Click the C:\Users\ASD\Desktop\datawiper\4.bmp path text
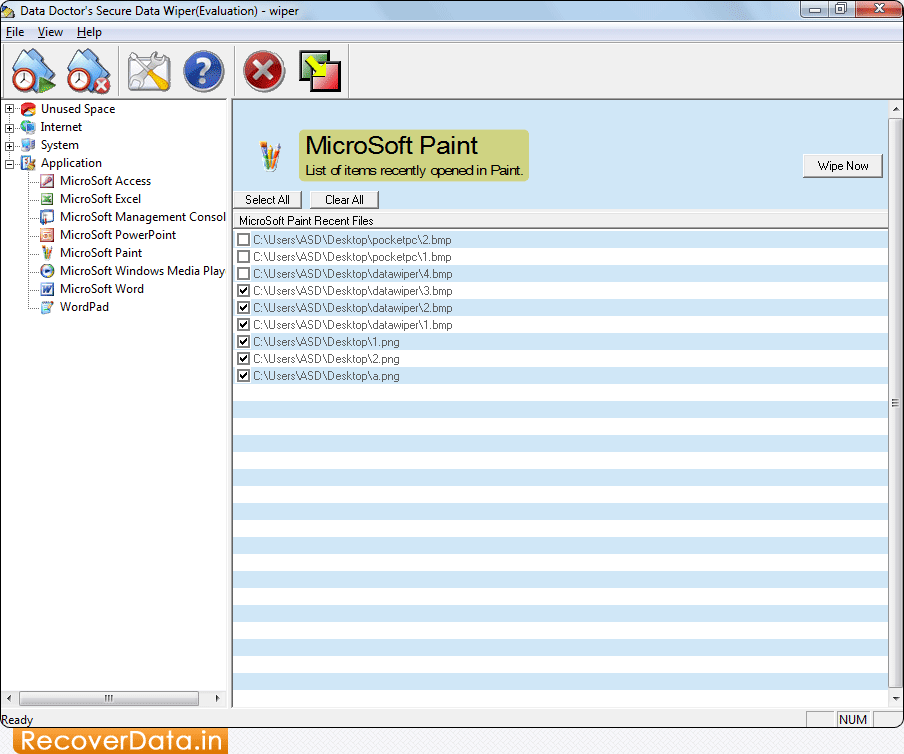The image size is (904, 754). (x=353, y=274)
